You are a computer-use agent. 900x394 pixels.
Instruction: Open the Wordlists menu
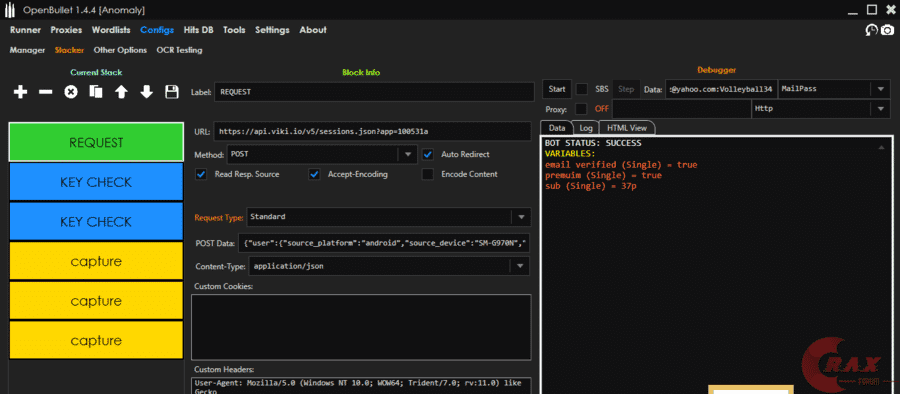pyautogui.click(x=111, y=30)
